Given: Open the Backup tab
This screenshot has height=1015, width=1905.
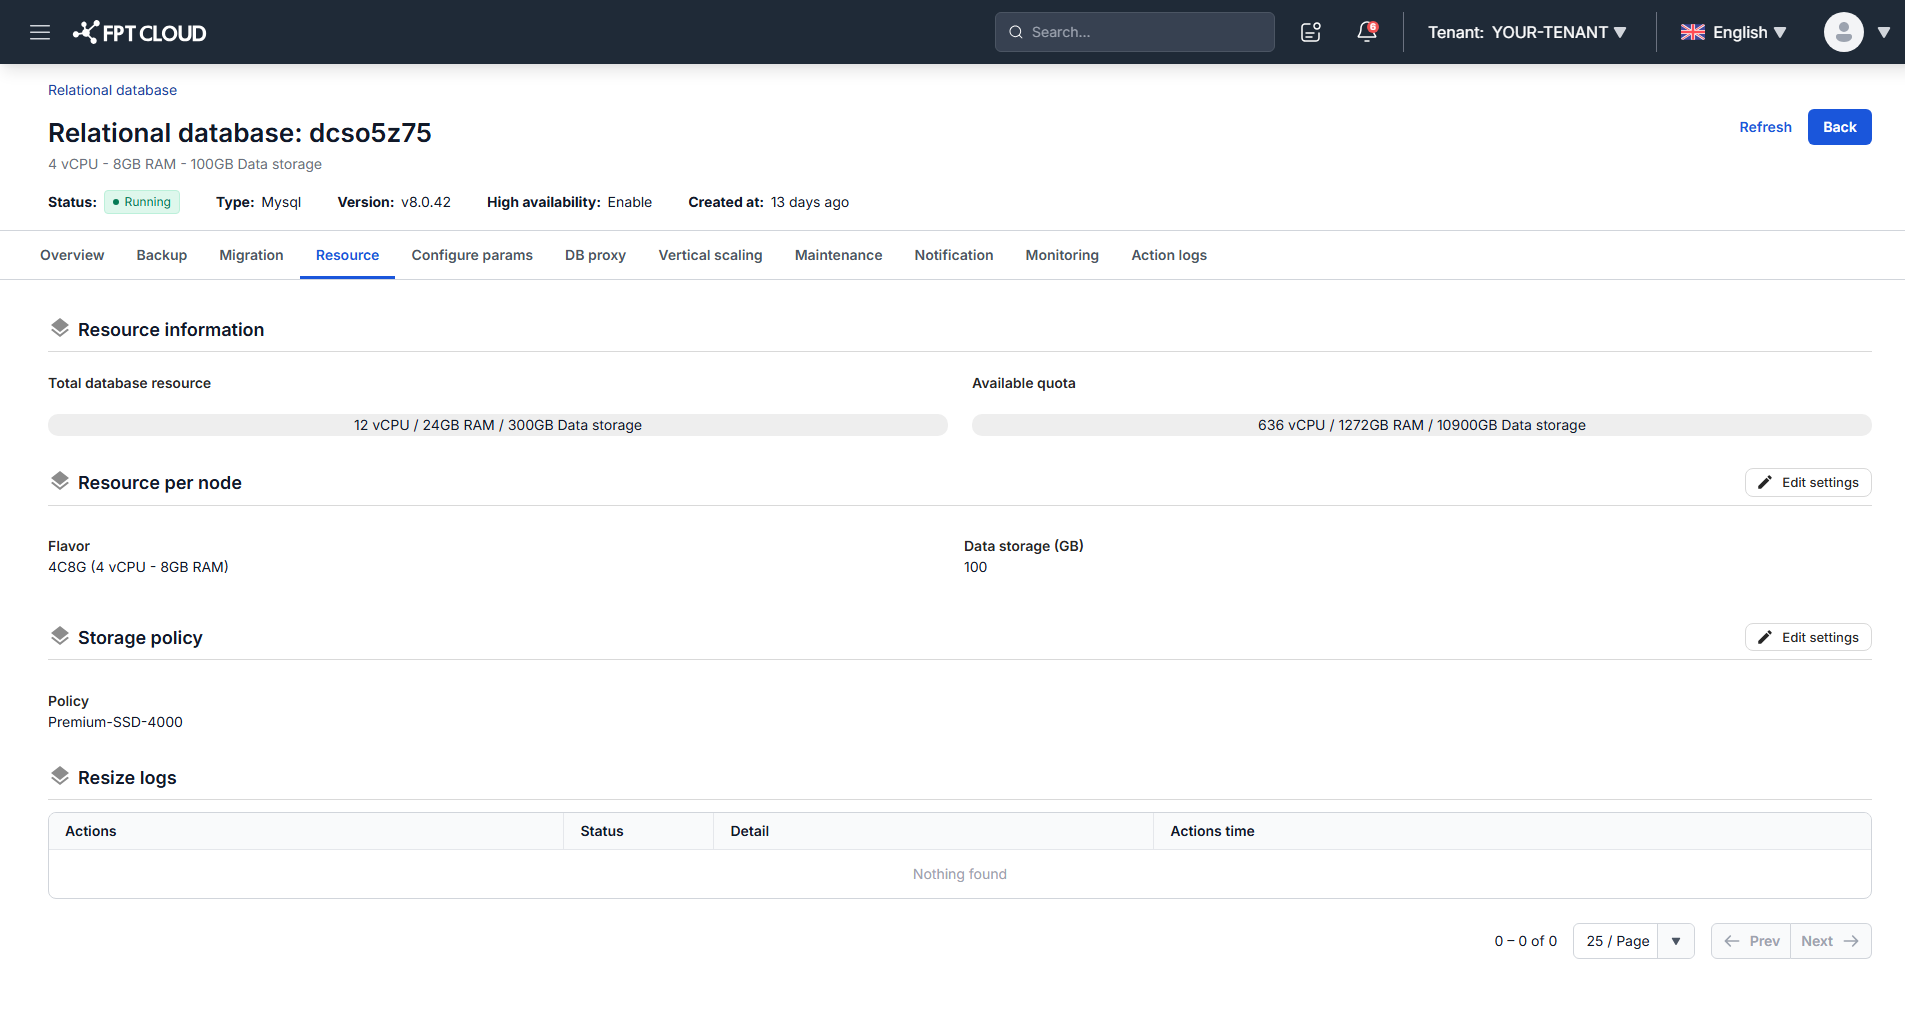Looking at the screenshot, I should click(162, 255).
